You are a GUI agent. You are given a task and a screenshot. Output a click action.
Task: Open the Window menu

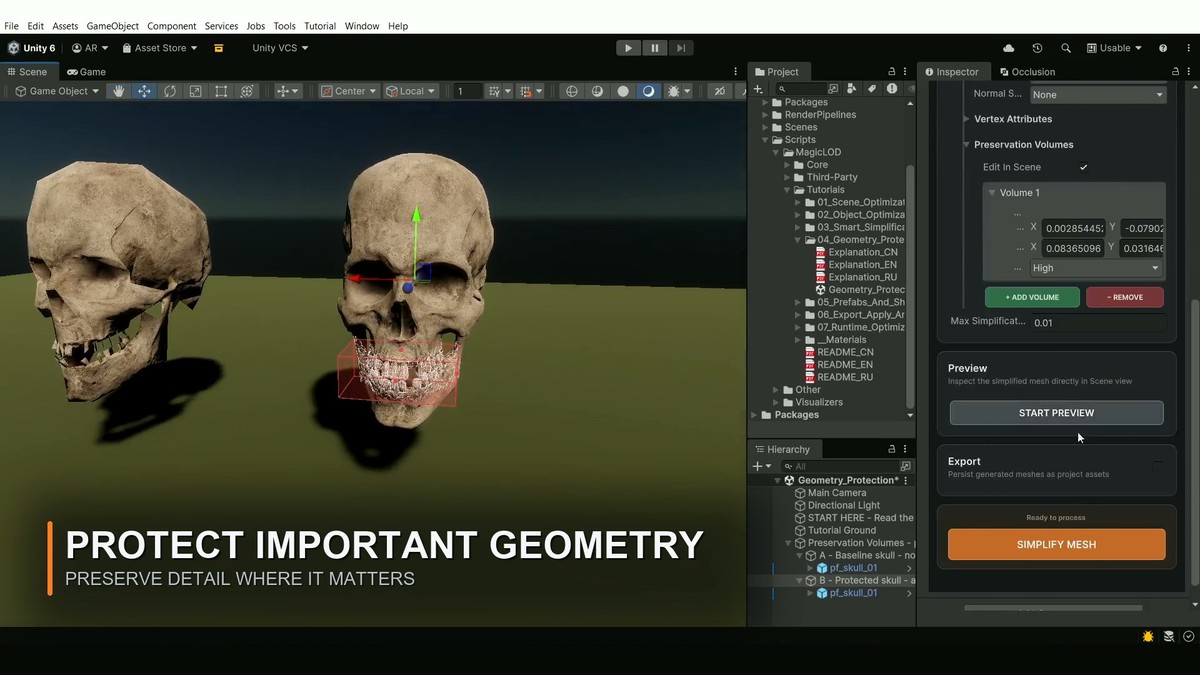tap(362, 26)
